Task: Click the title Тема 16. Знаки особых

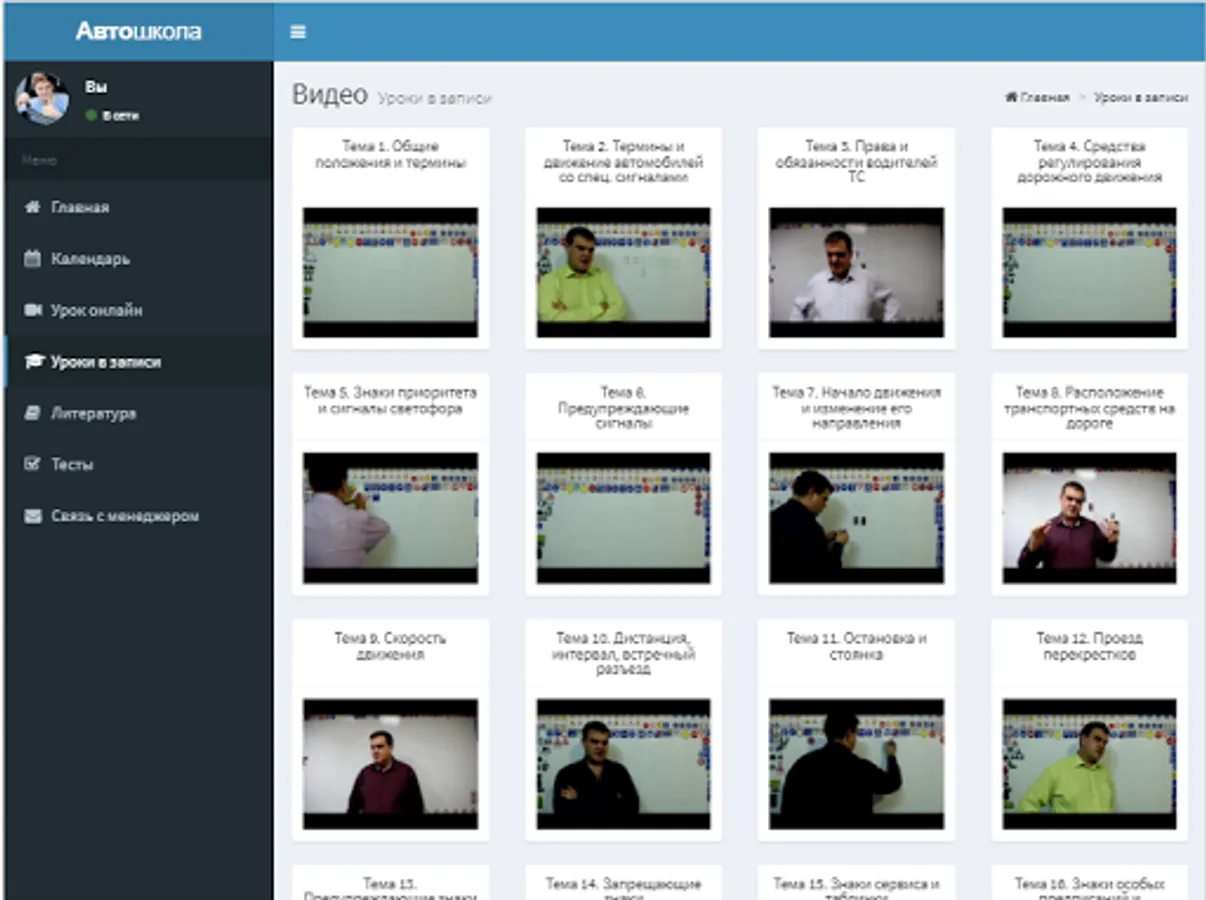Action: (1089, 888)
